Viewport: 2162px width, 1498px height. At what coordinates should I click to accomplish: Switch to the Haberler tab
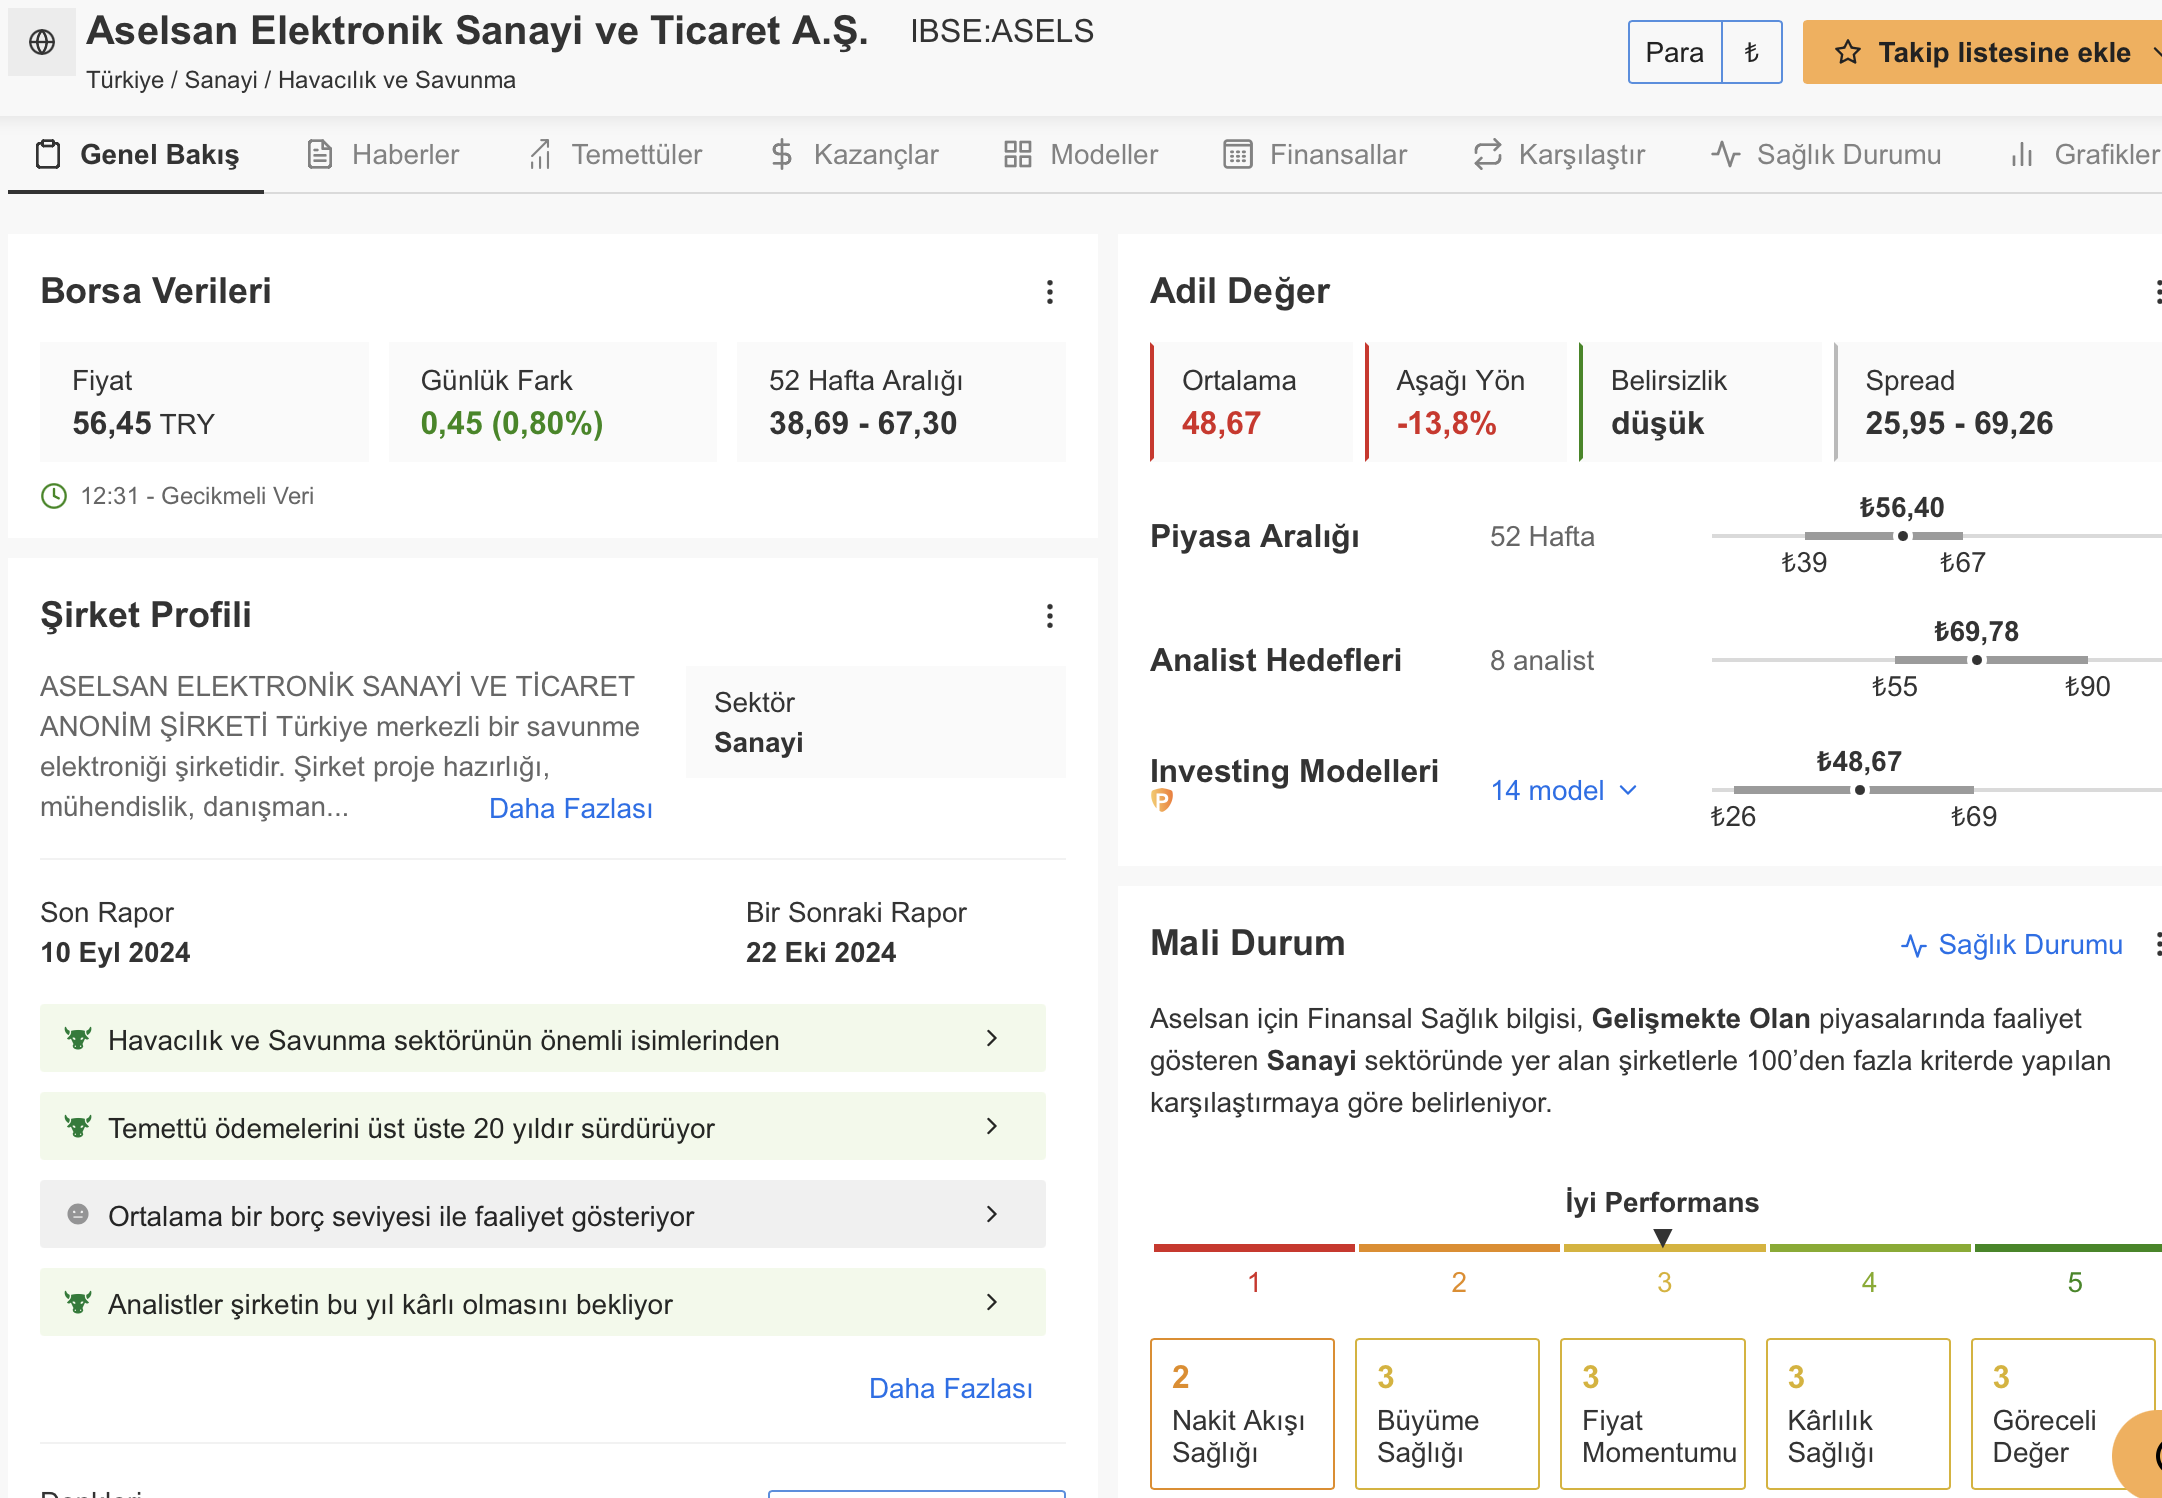pos(383,154)
